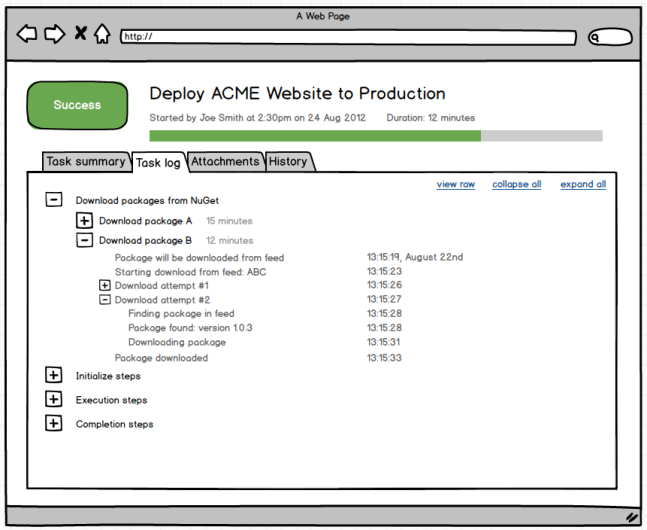Viewport: 647px width, 530px height.
Task: Collapse Download package B
Action: (x=85, y=240)
